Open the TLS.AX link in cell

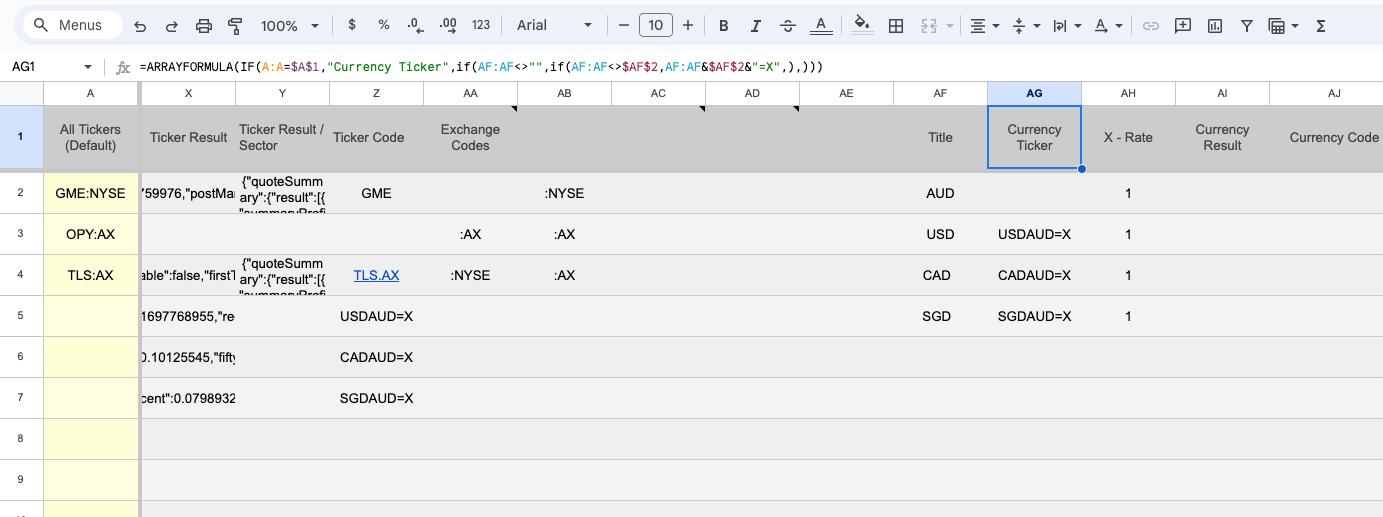[376, 275]
